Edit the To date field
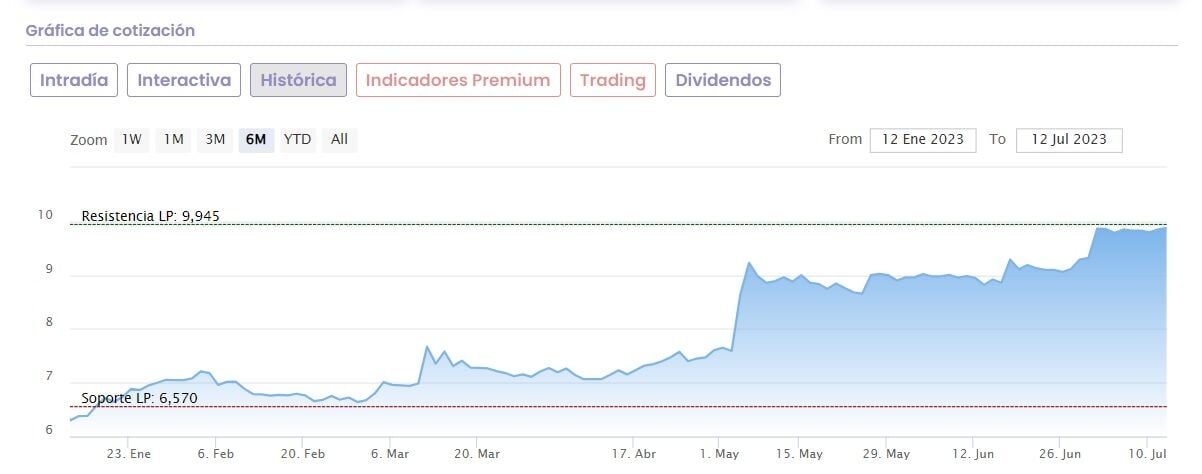 pos(1068,140)
